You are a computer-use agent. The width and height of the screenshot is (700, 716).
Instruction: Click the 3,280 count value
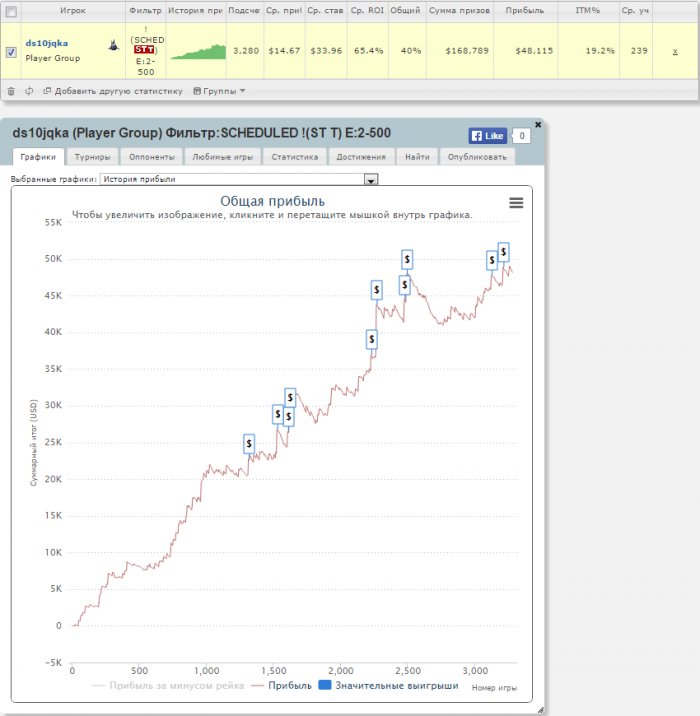246,51
